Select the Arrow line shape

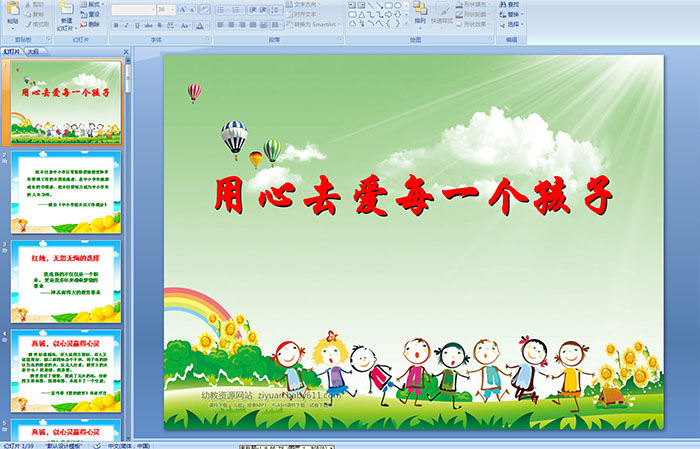pyautogui.click(x=379, y=5)
